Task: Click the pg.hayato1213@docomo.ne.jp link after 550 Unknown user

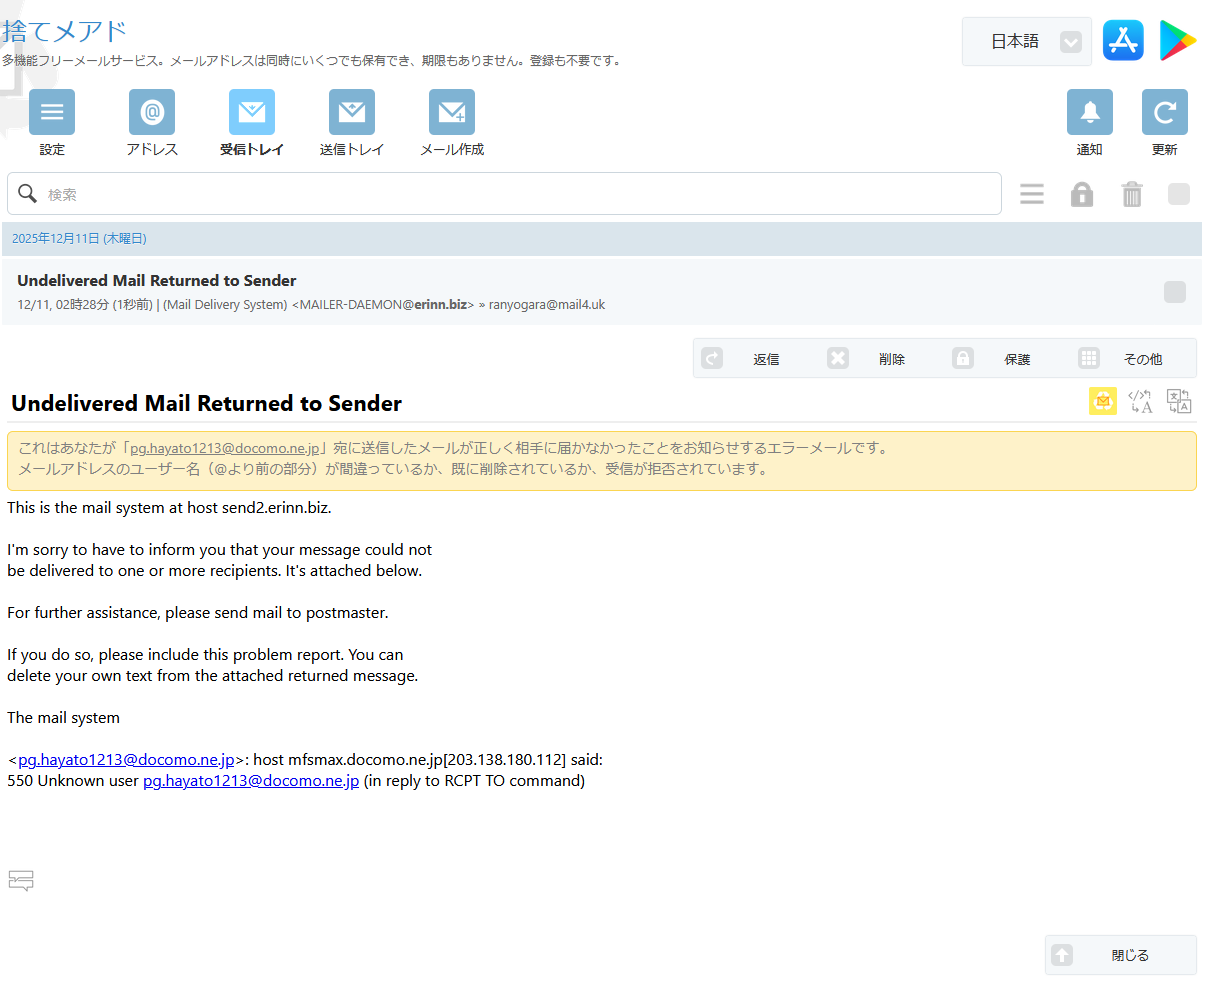Action: point(251,781)
